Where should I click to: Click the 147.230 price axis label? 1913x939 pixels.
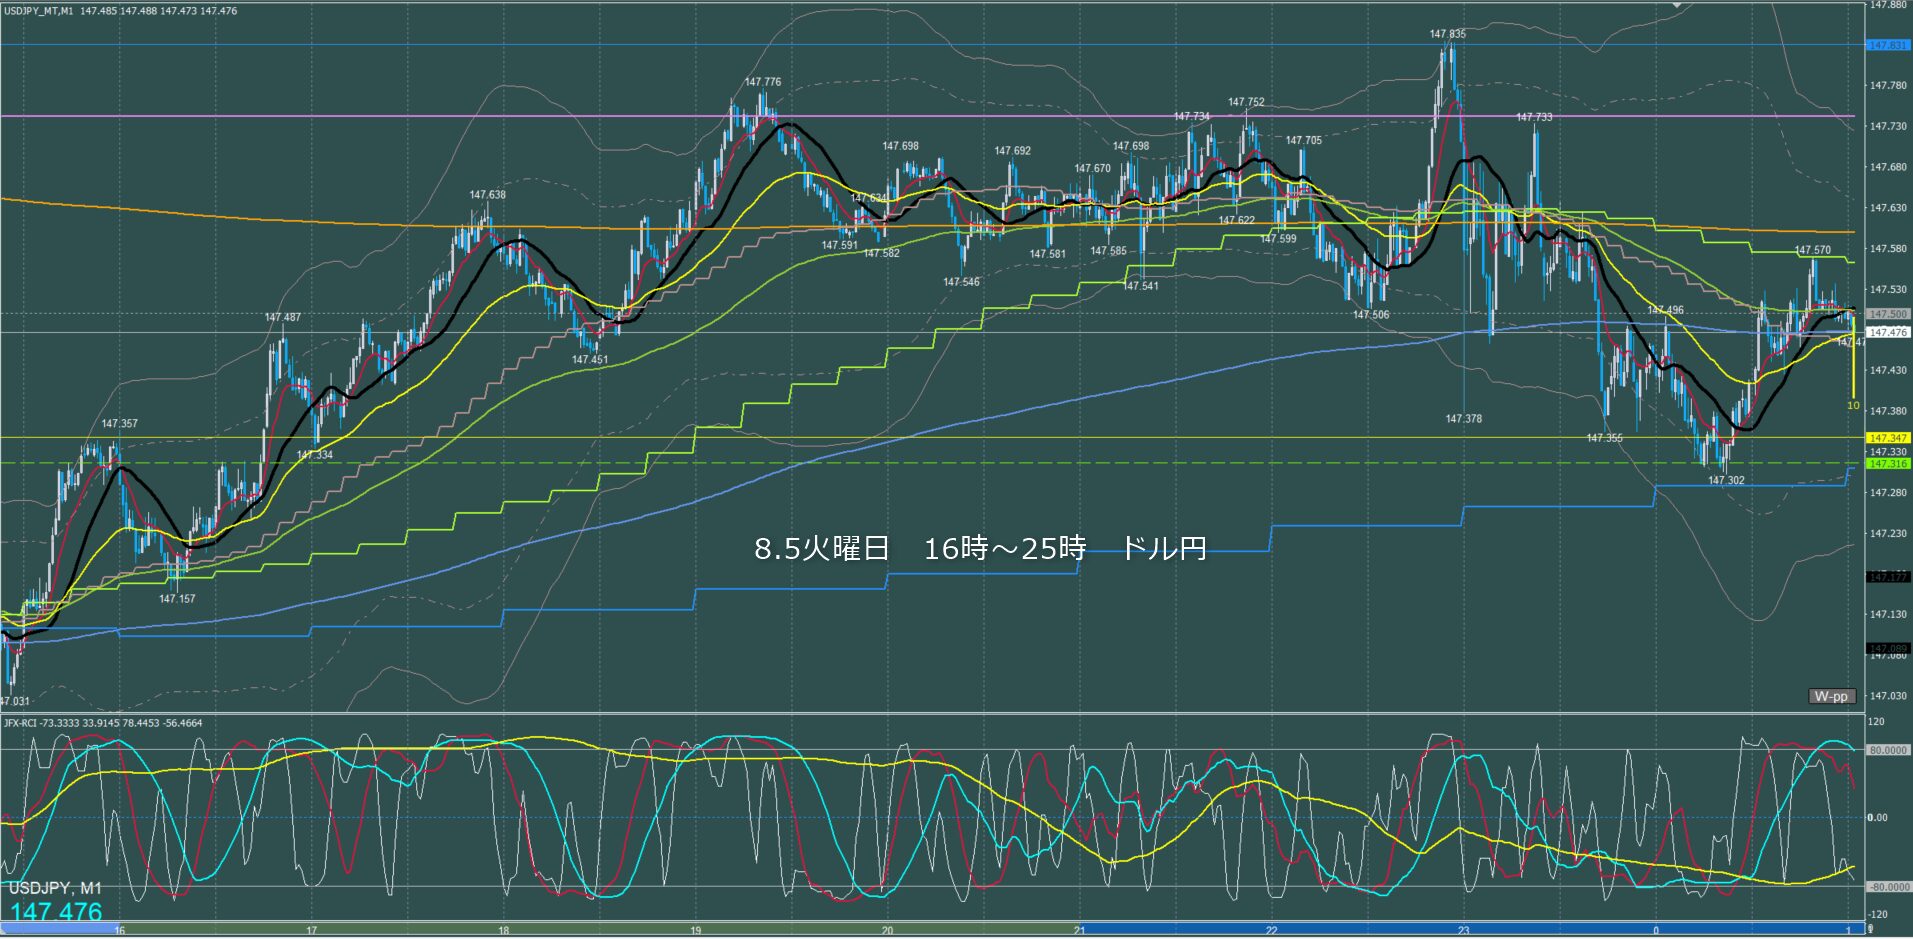(x=1888, y=534)
